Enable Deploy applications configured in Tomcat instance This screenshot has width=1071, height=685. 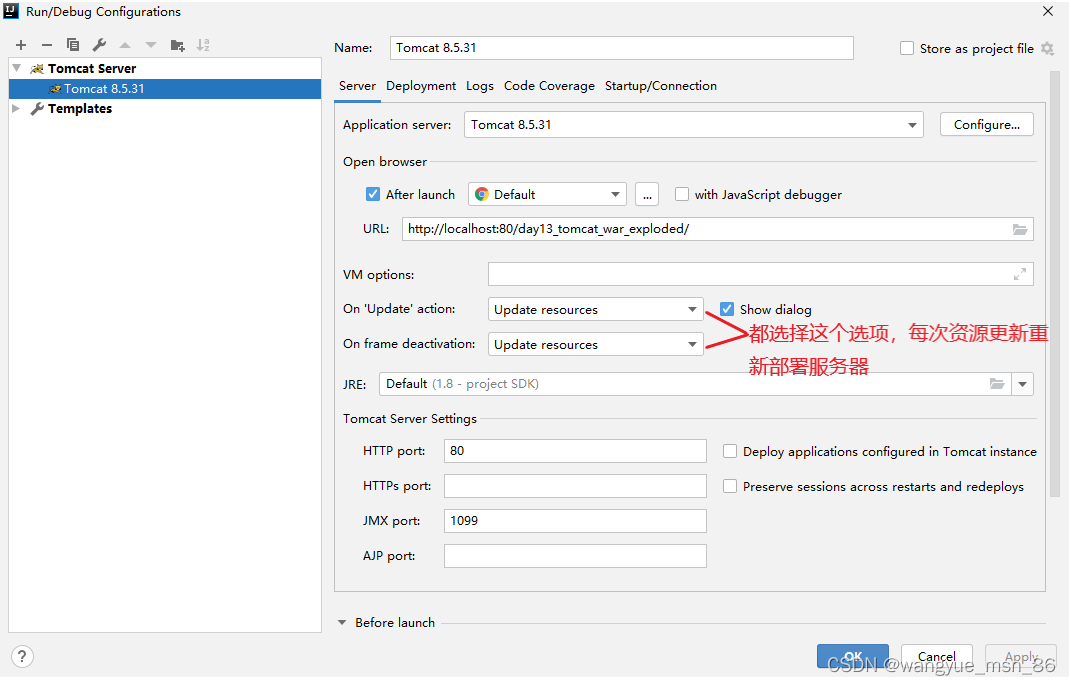[x=729, y=451]
